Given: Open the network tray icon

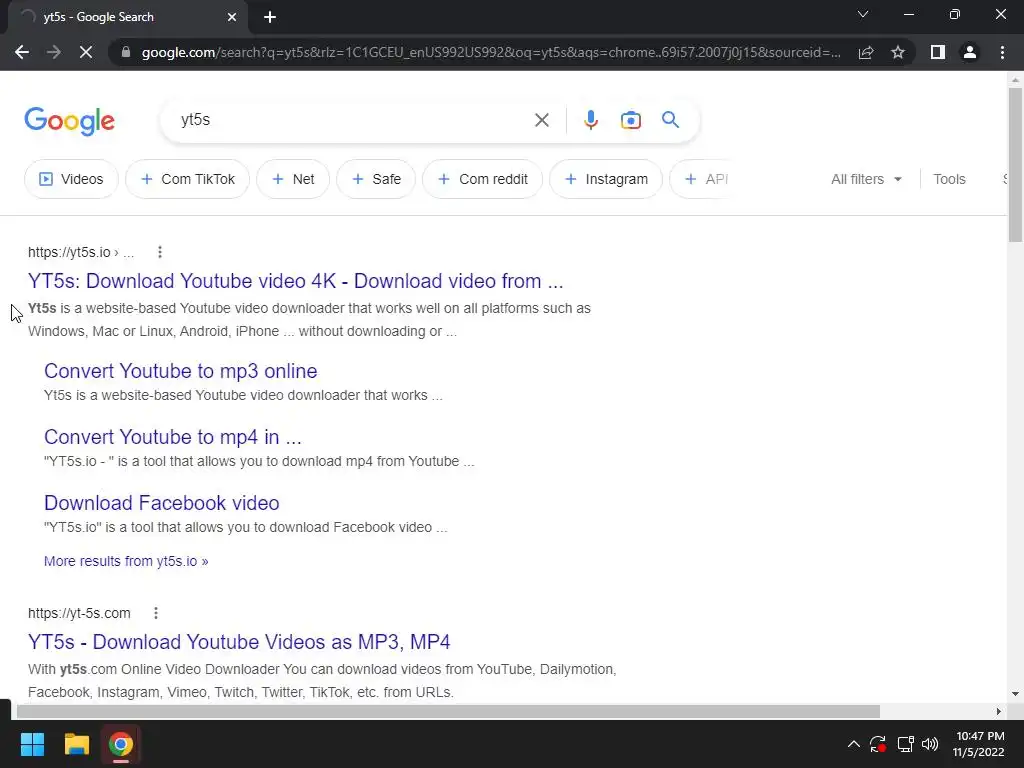Looking at the screenshot, I should pyautogui.click(x=905, y=744).
